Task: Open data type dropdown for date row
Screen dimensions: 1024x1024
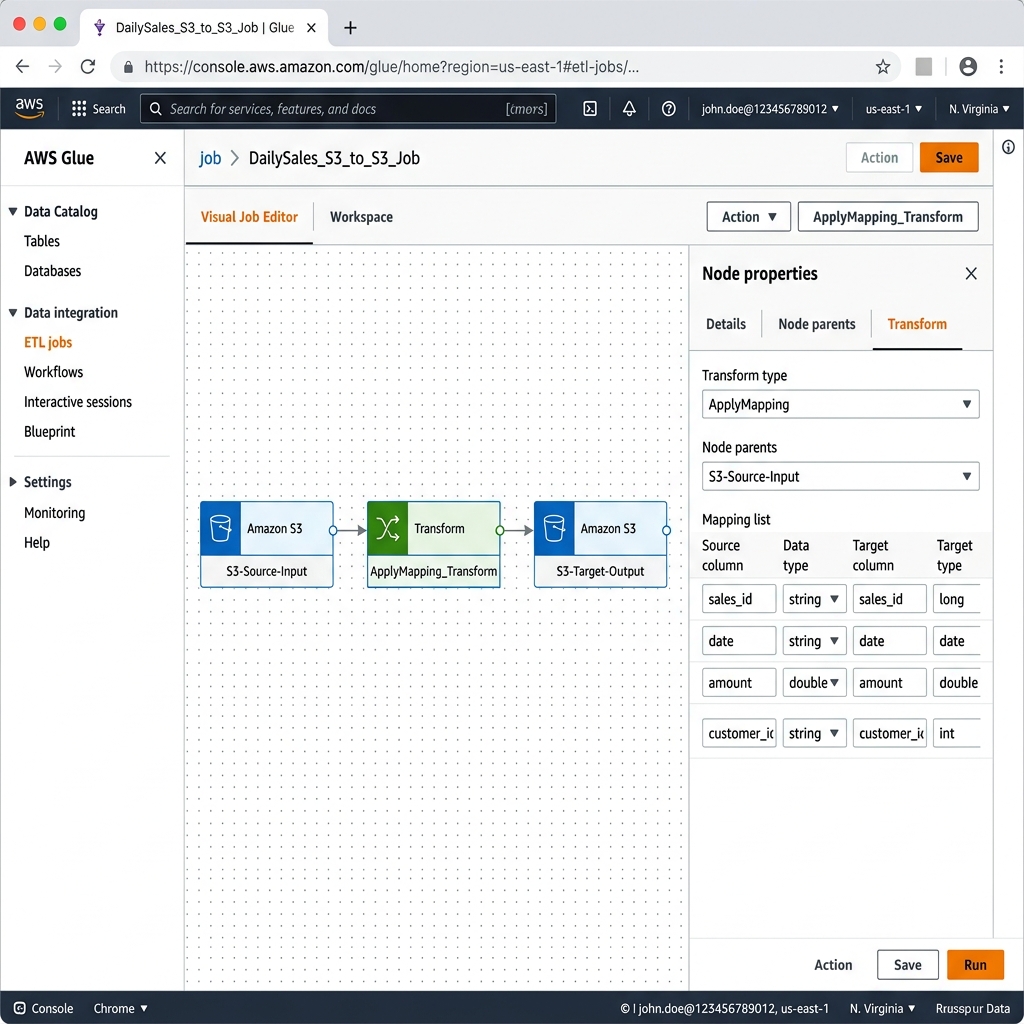Action: click(814, 641)
